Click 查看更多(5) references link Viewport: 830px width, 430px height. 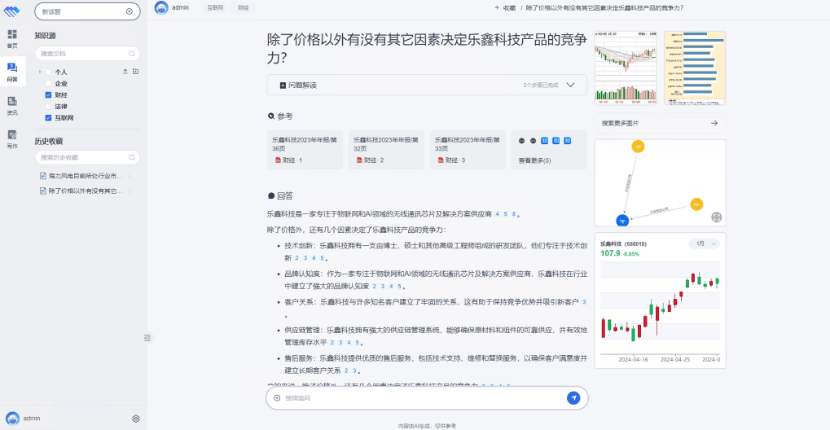coord(534,160)
